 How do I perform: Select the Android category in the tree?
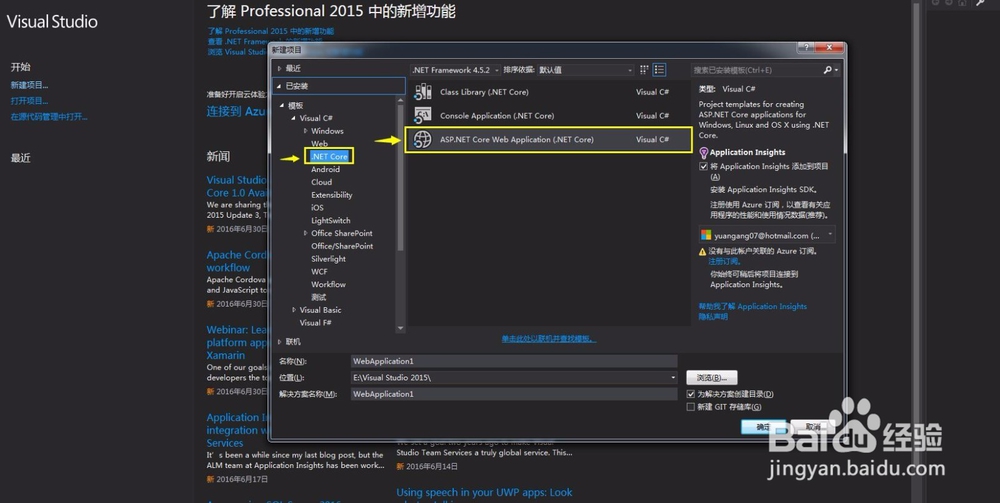325,169
